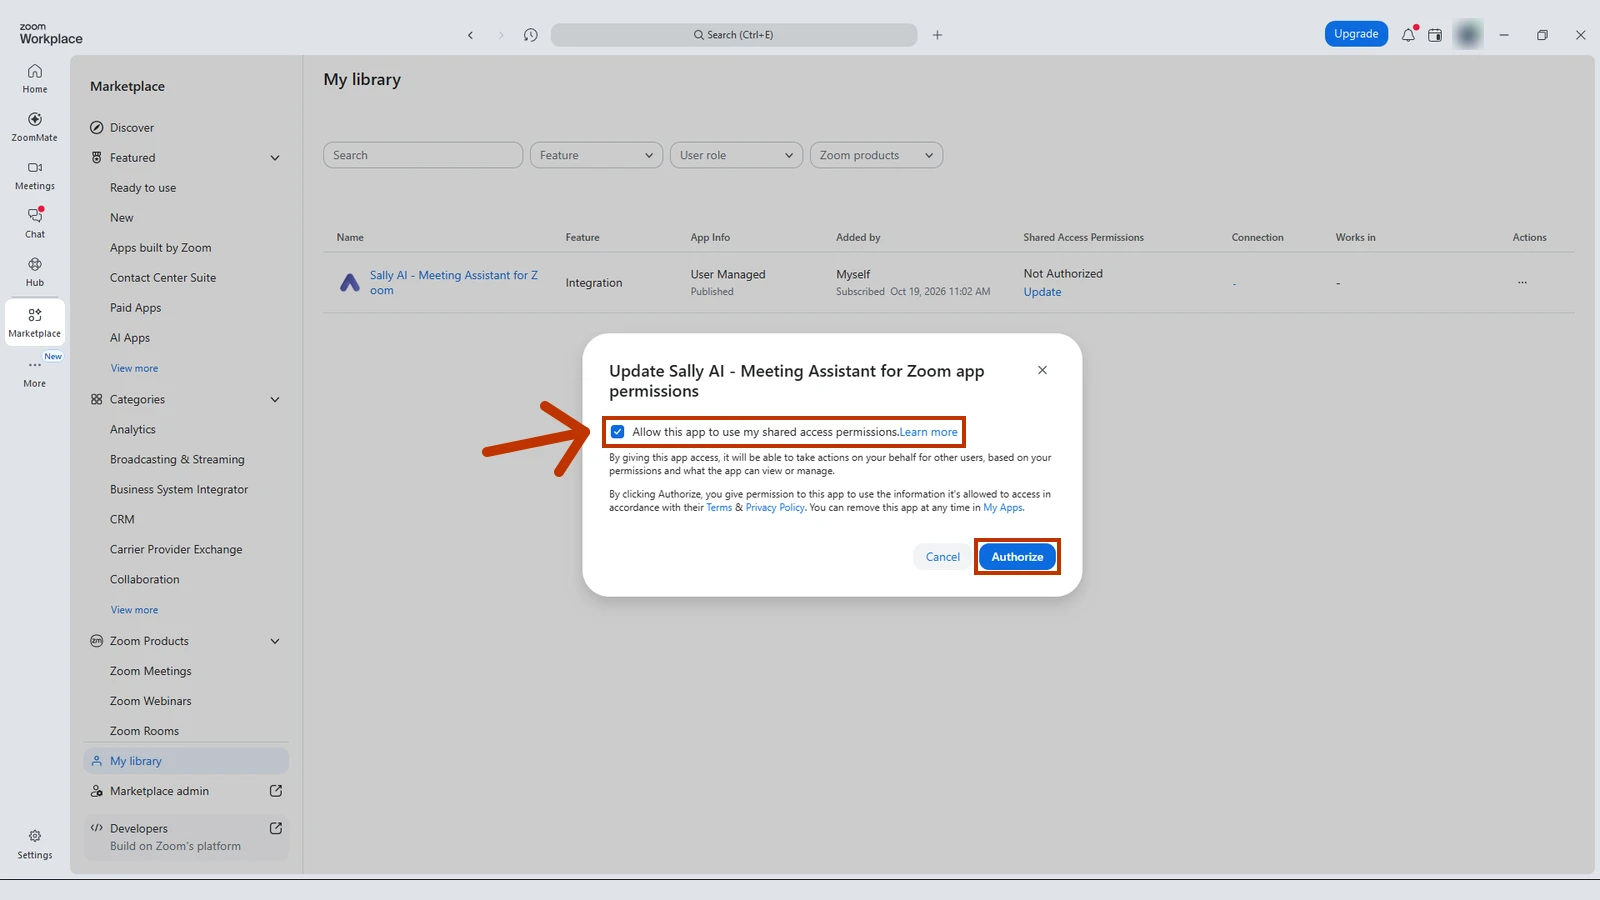Open Discover in the Marketplace menu
This screenshot has height=900, width=1600.
click(x=132, y=128)
